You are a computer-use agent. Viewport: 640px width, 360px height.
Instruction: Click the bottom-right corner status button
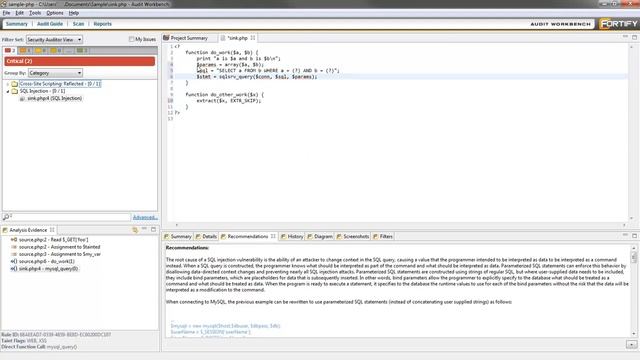pyautogui.click(x=631, y=345)
